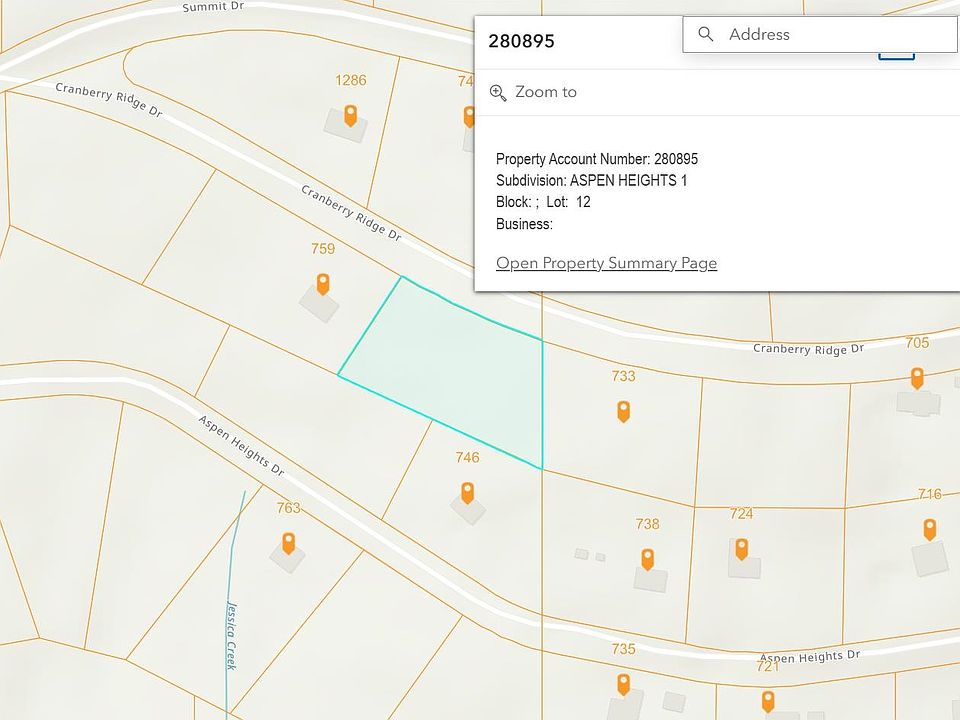The width and height of the screenshot is (960, 720).
Task: Click the 'Block: ; Lot: 12' text
Action: point(543,202)
